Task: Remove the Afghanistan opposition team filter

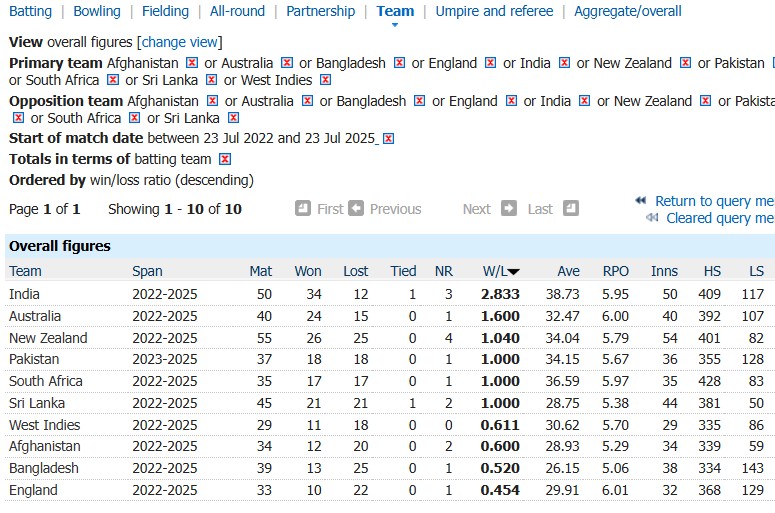Action: pos(213,101)
